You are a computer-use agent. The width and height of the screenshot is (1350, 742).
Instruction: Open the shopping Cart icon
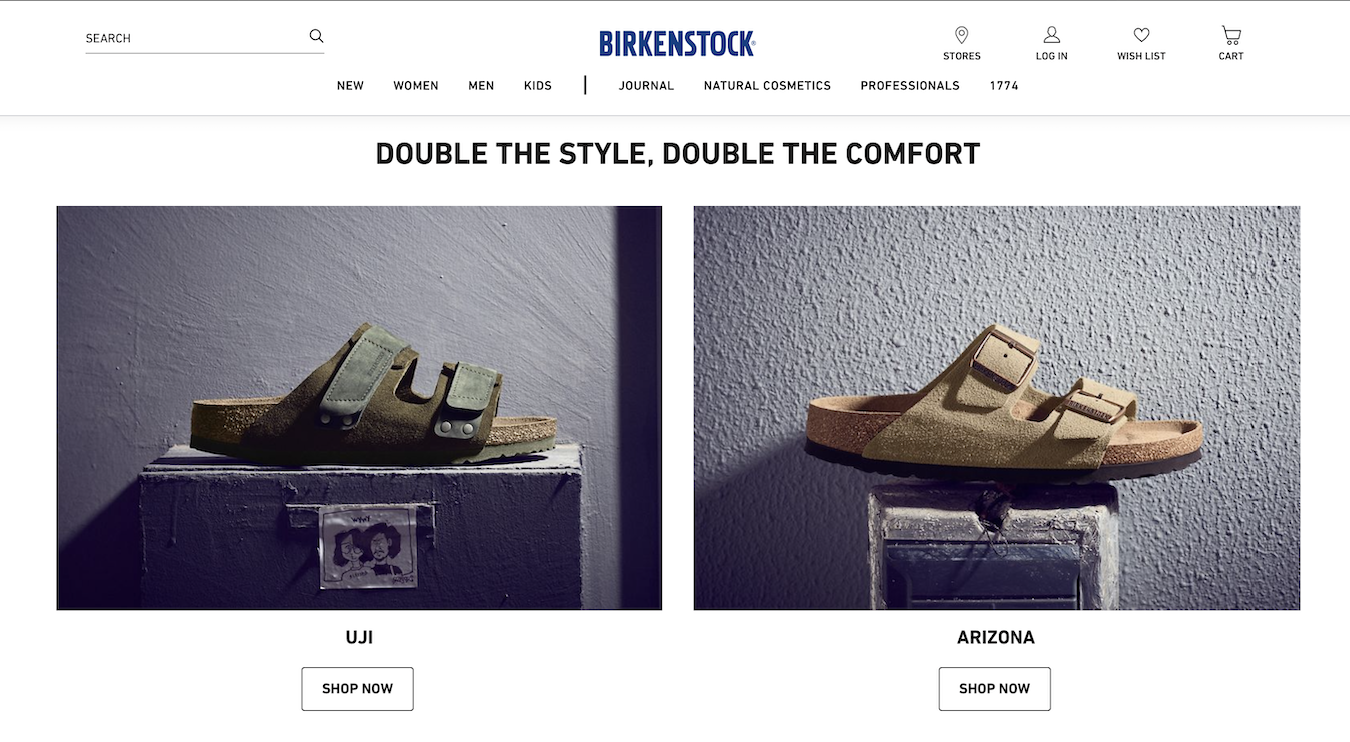(1231, 35)
